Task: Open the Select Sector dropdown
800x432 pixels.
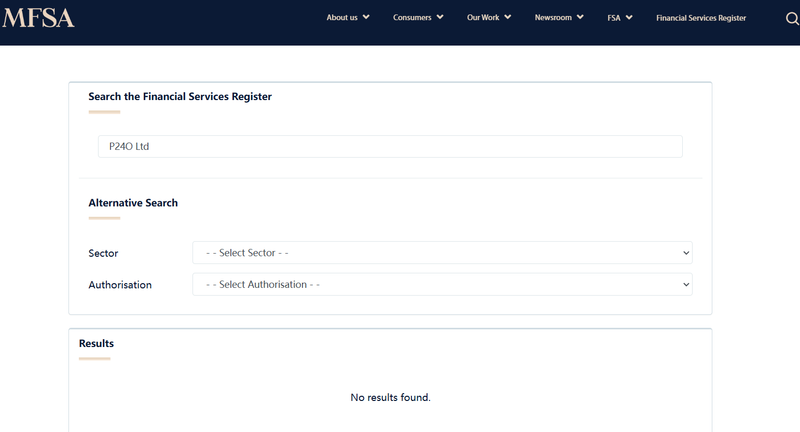Action: point(442,253)
